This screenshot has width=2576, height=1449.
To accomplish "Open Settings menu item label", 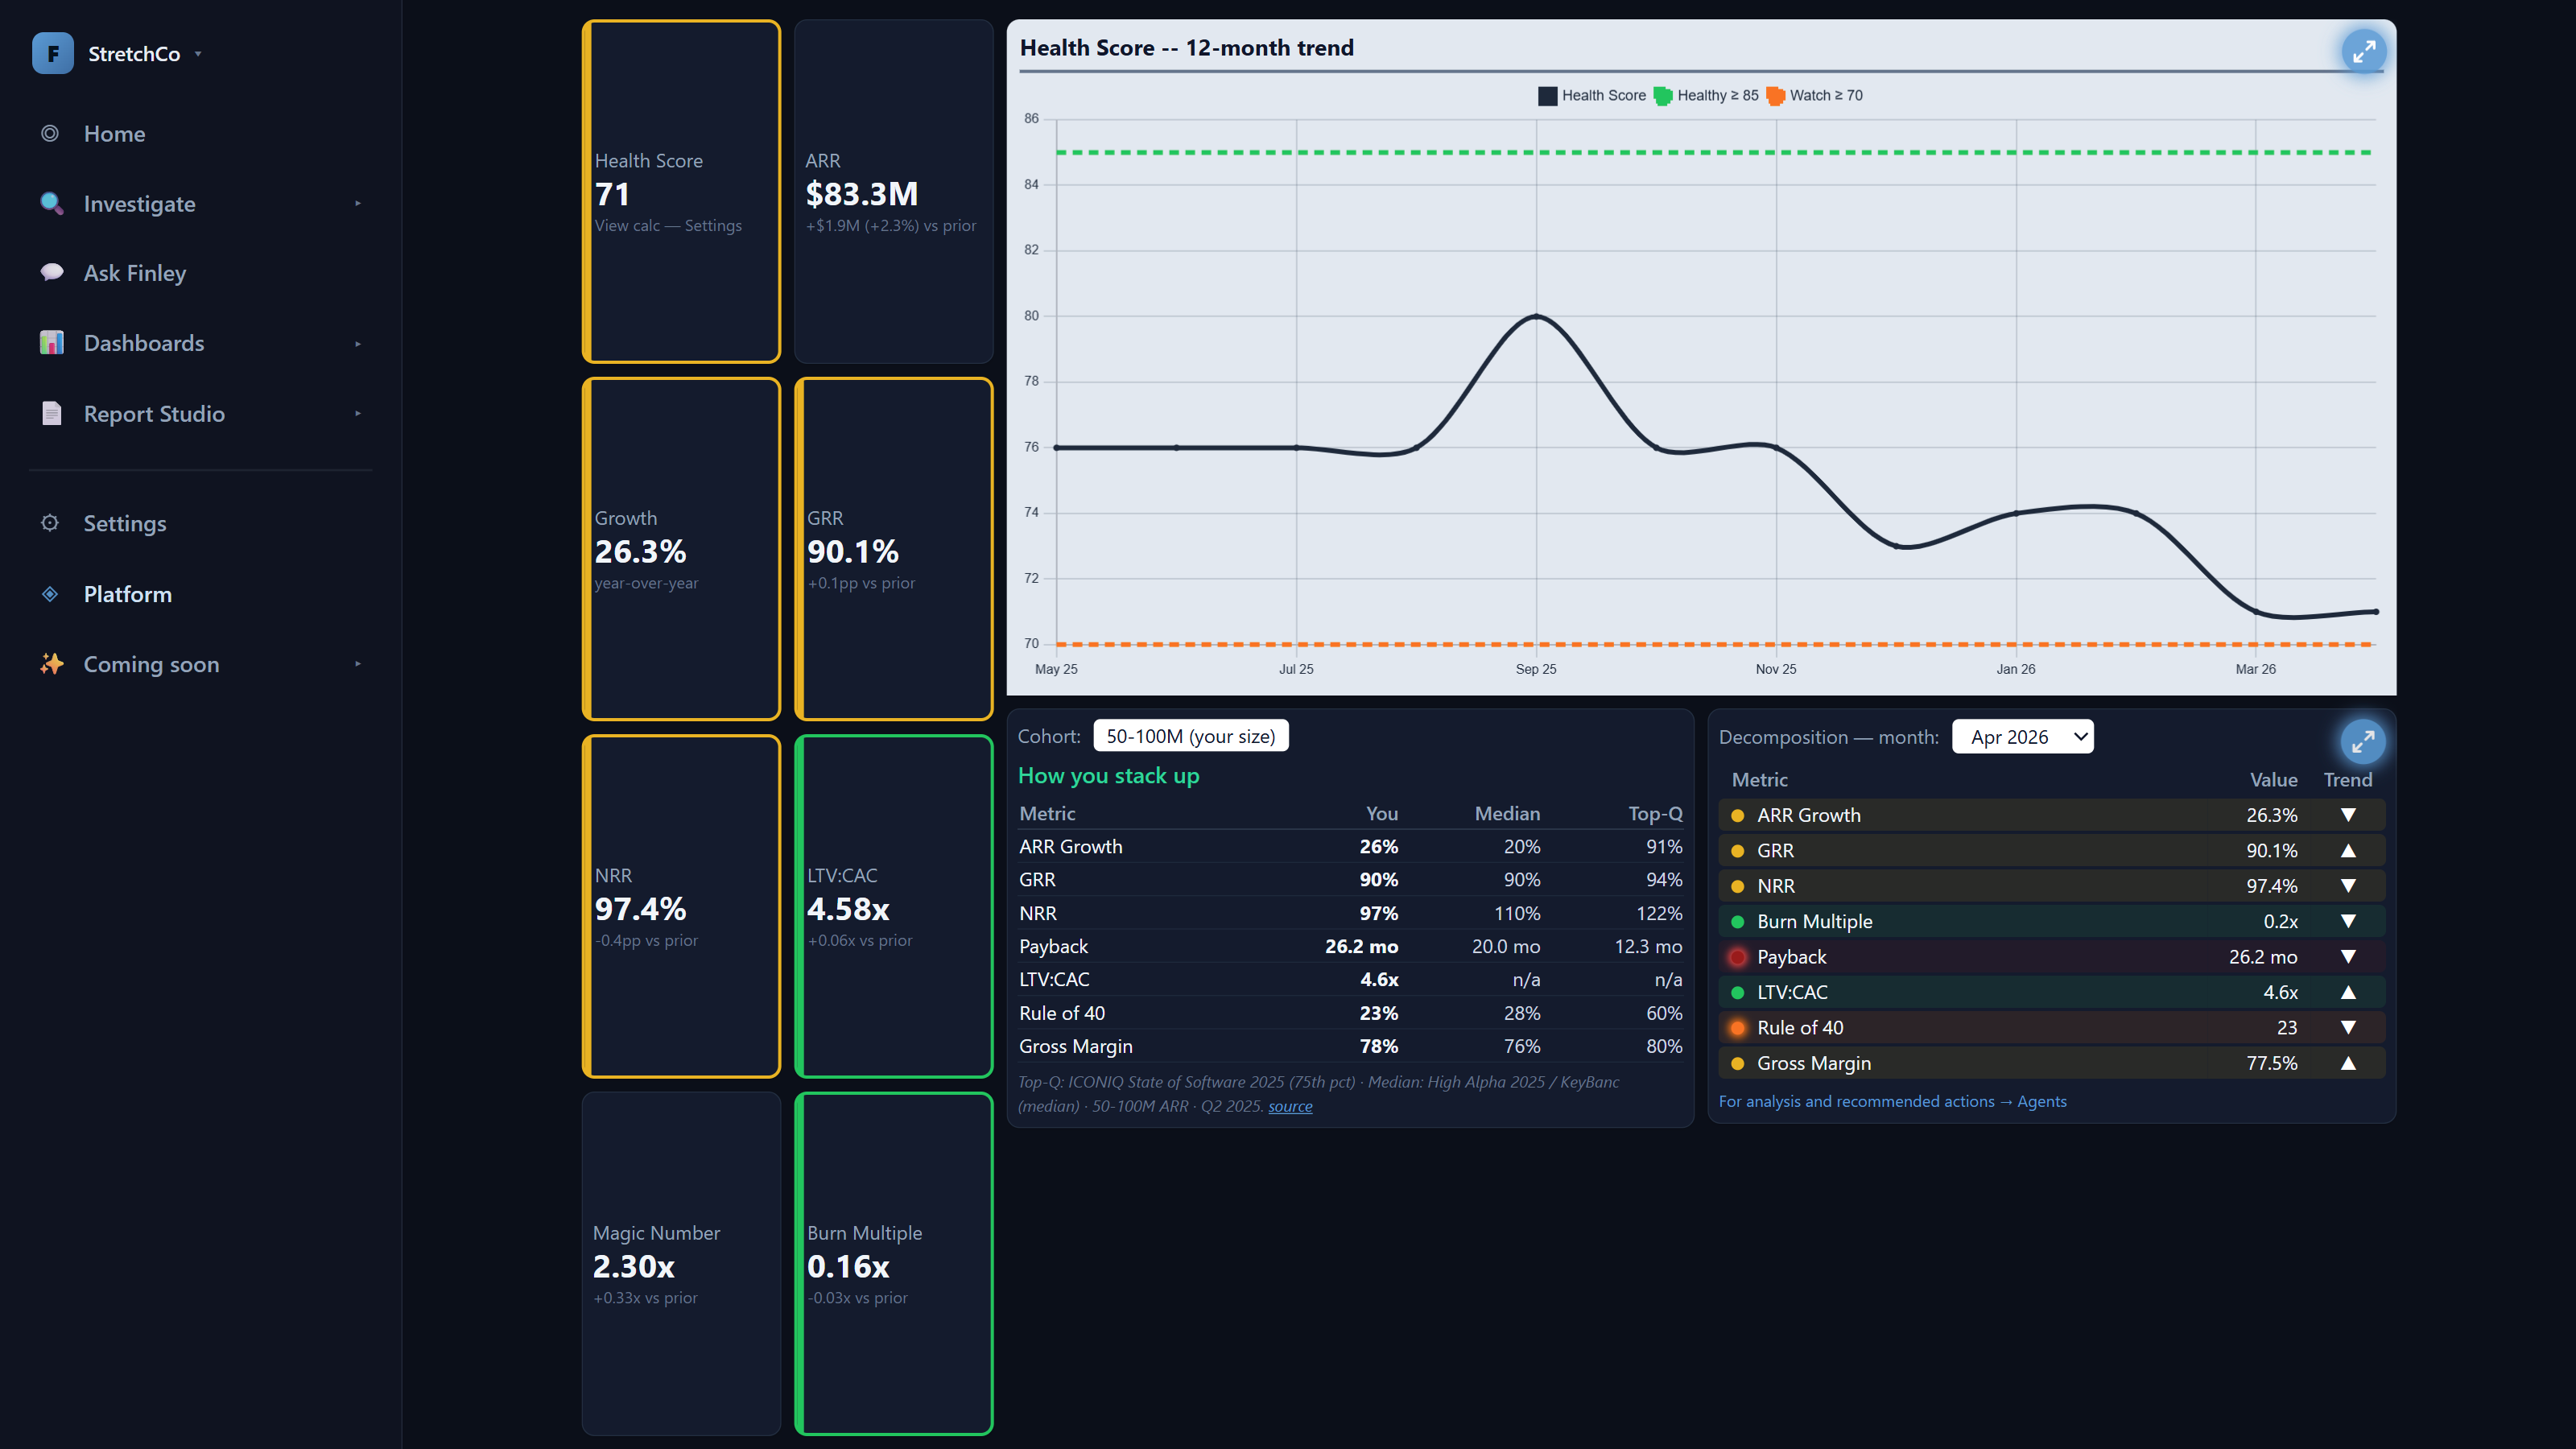I will coord(125,523).
